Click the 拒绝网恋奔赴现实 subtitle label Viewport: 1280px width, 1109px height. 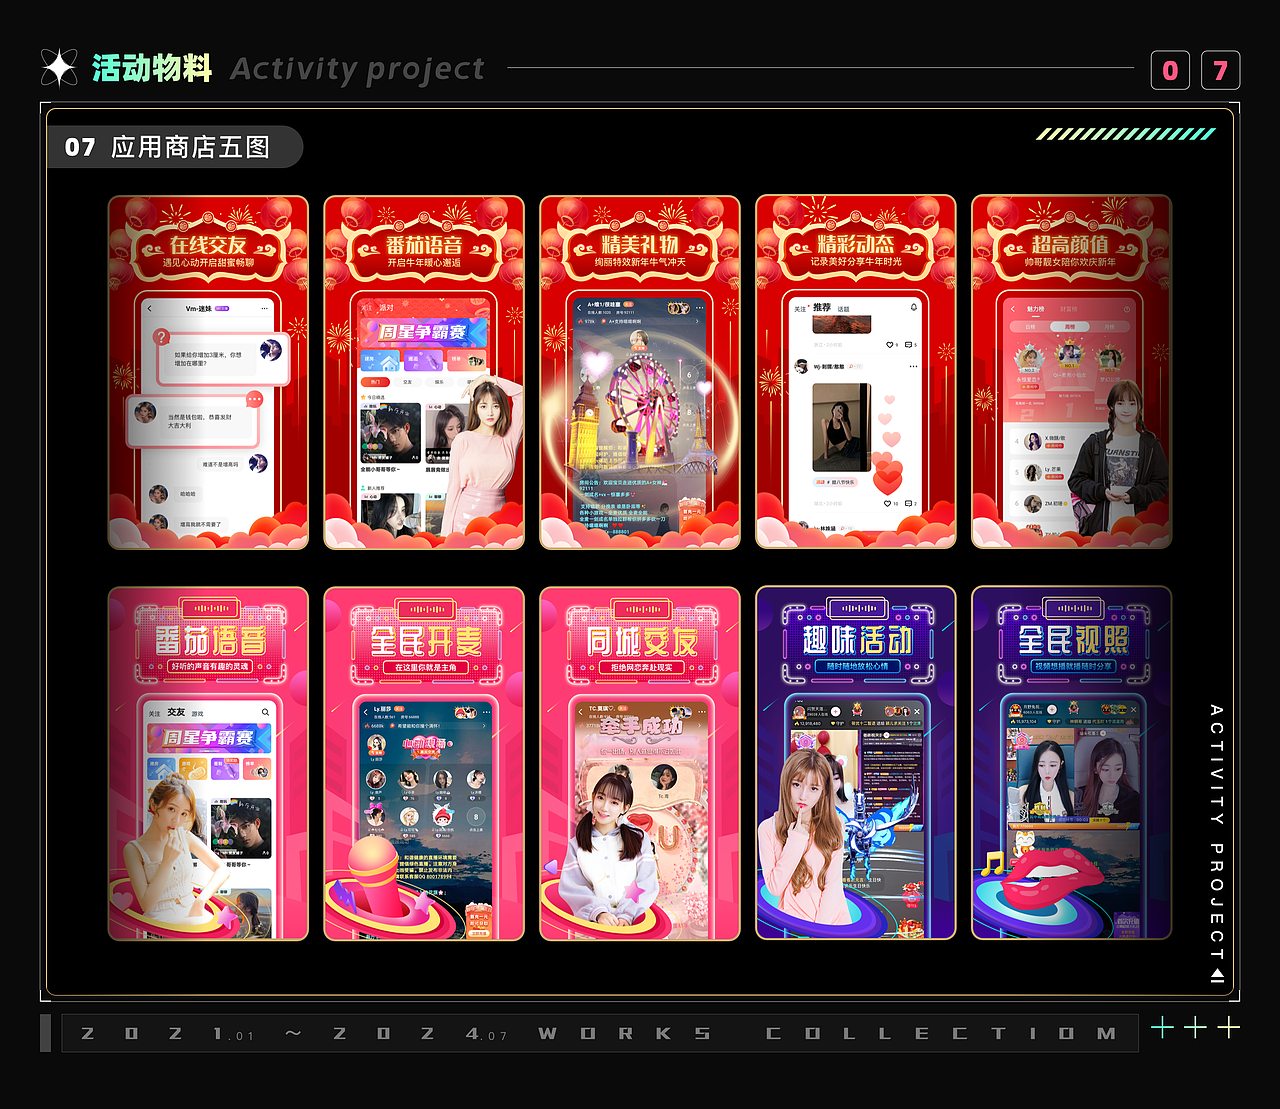coord(642,667)
